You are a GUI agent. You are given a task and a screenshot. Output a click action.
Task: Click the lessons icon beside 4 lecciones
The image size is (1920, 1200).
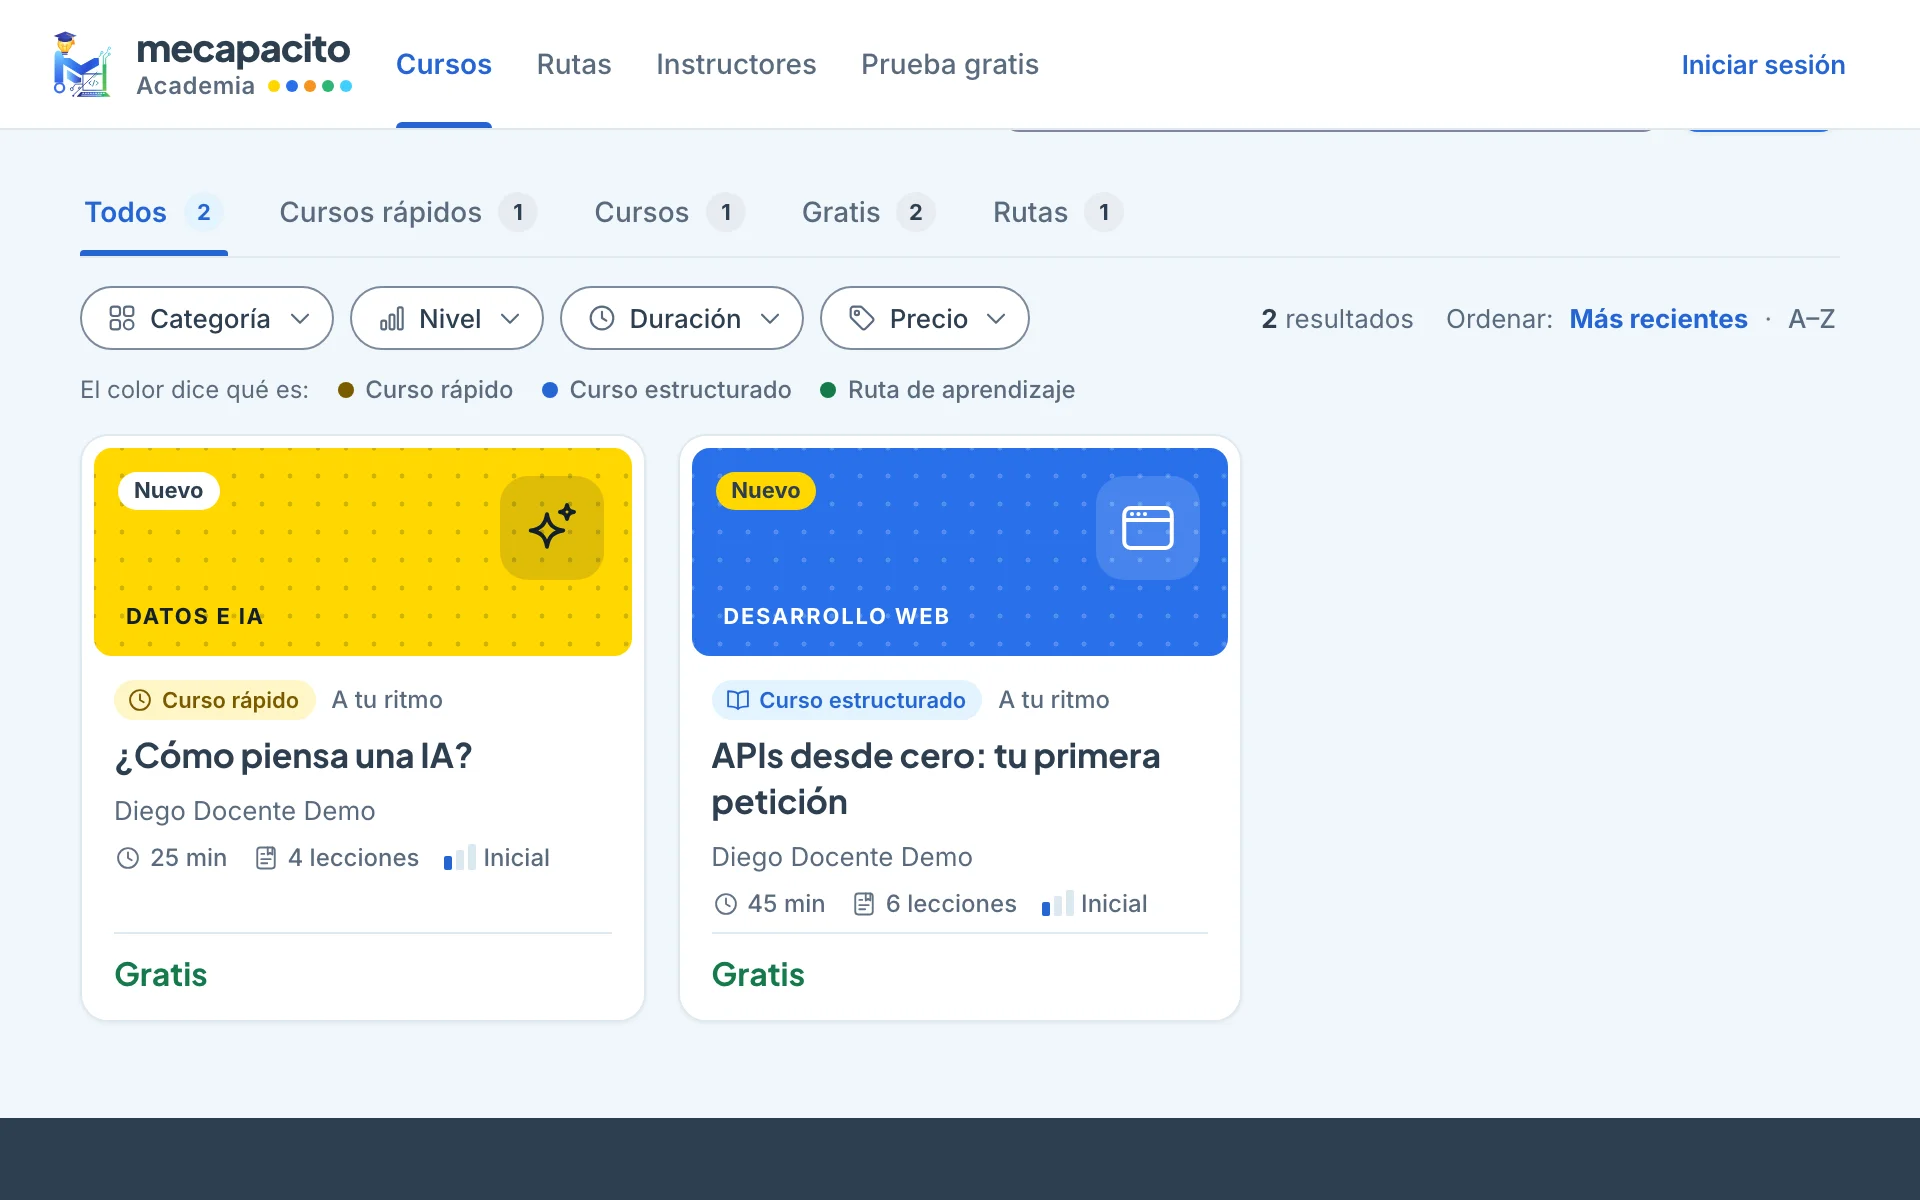point(266,858)
